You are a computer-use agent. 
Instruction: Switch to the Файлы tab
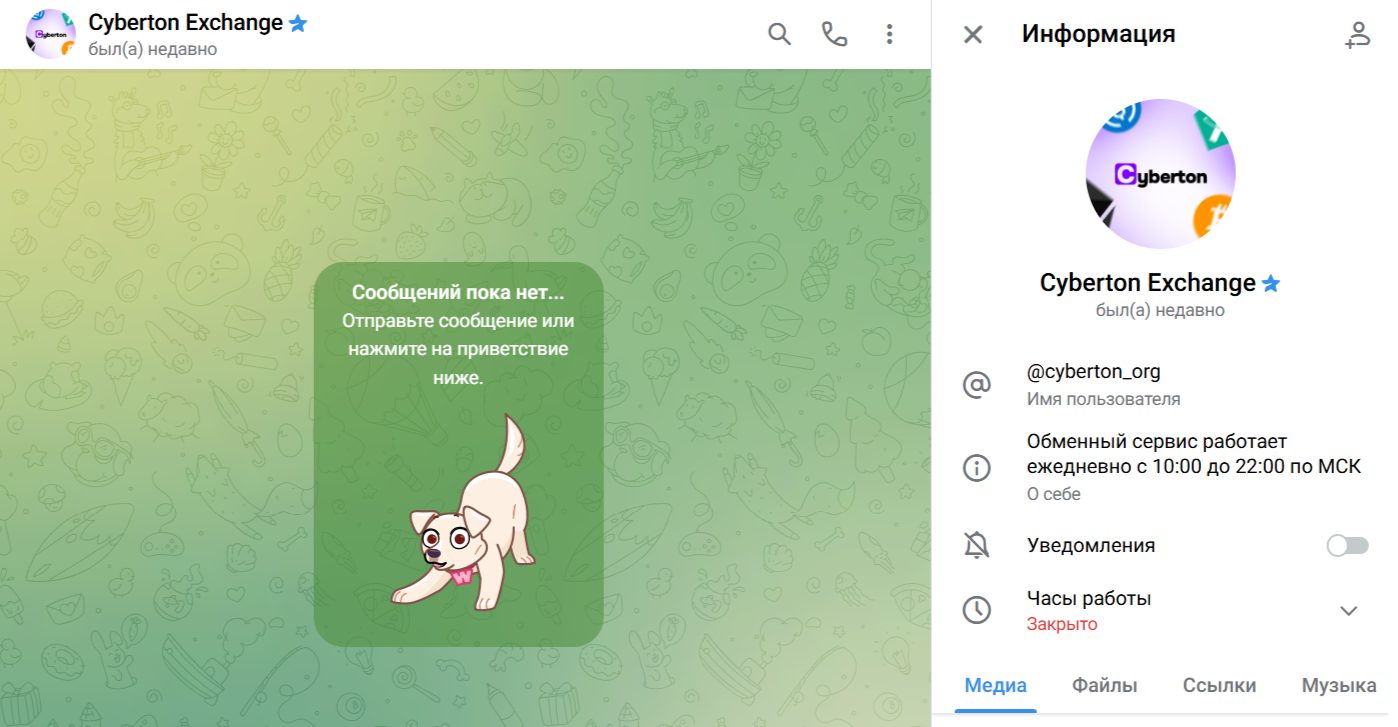(x=1104, y=686)
